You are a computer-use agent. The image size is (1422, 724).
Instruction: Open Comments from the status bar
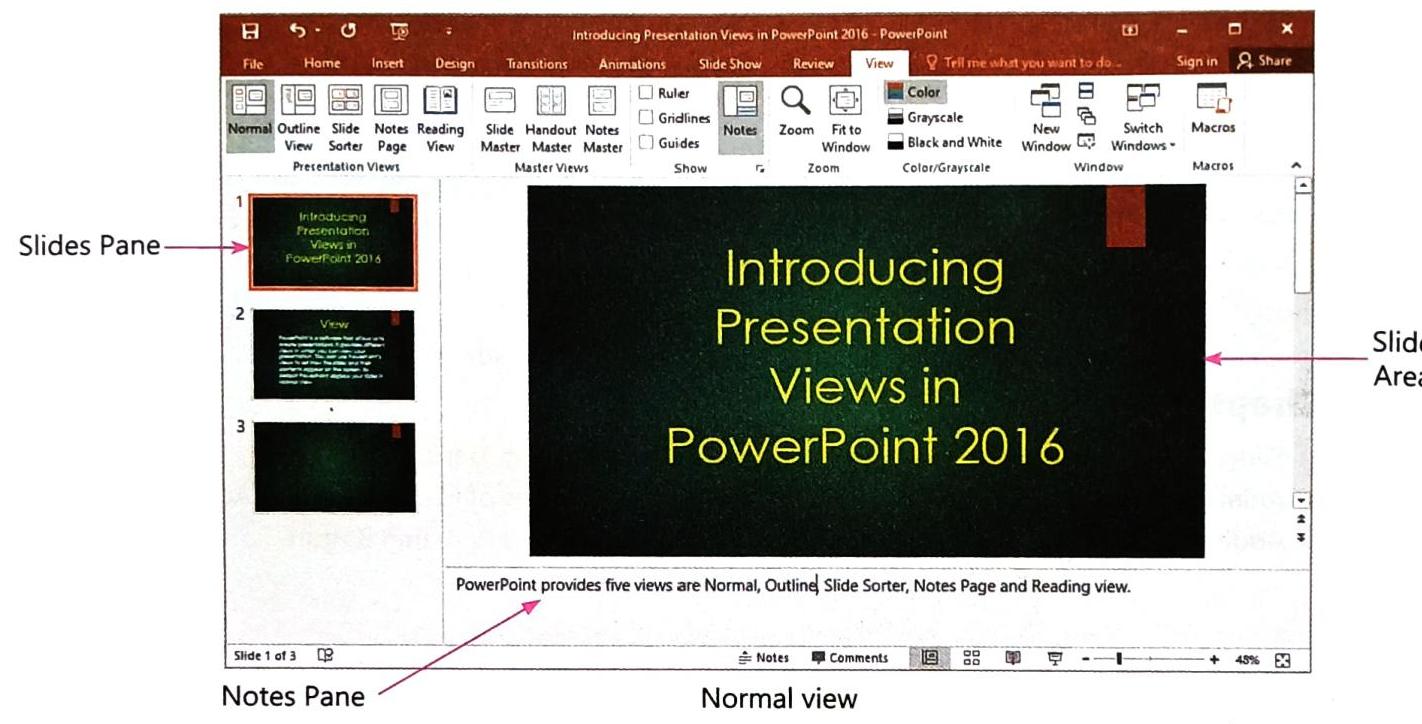click(x=849, y=658)
